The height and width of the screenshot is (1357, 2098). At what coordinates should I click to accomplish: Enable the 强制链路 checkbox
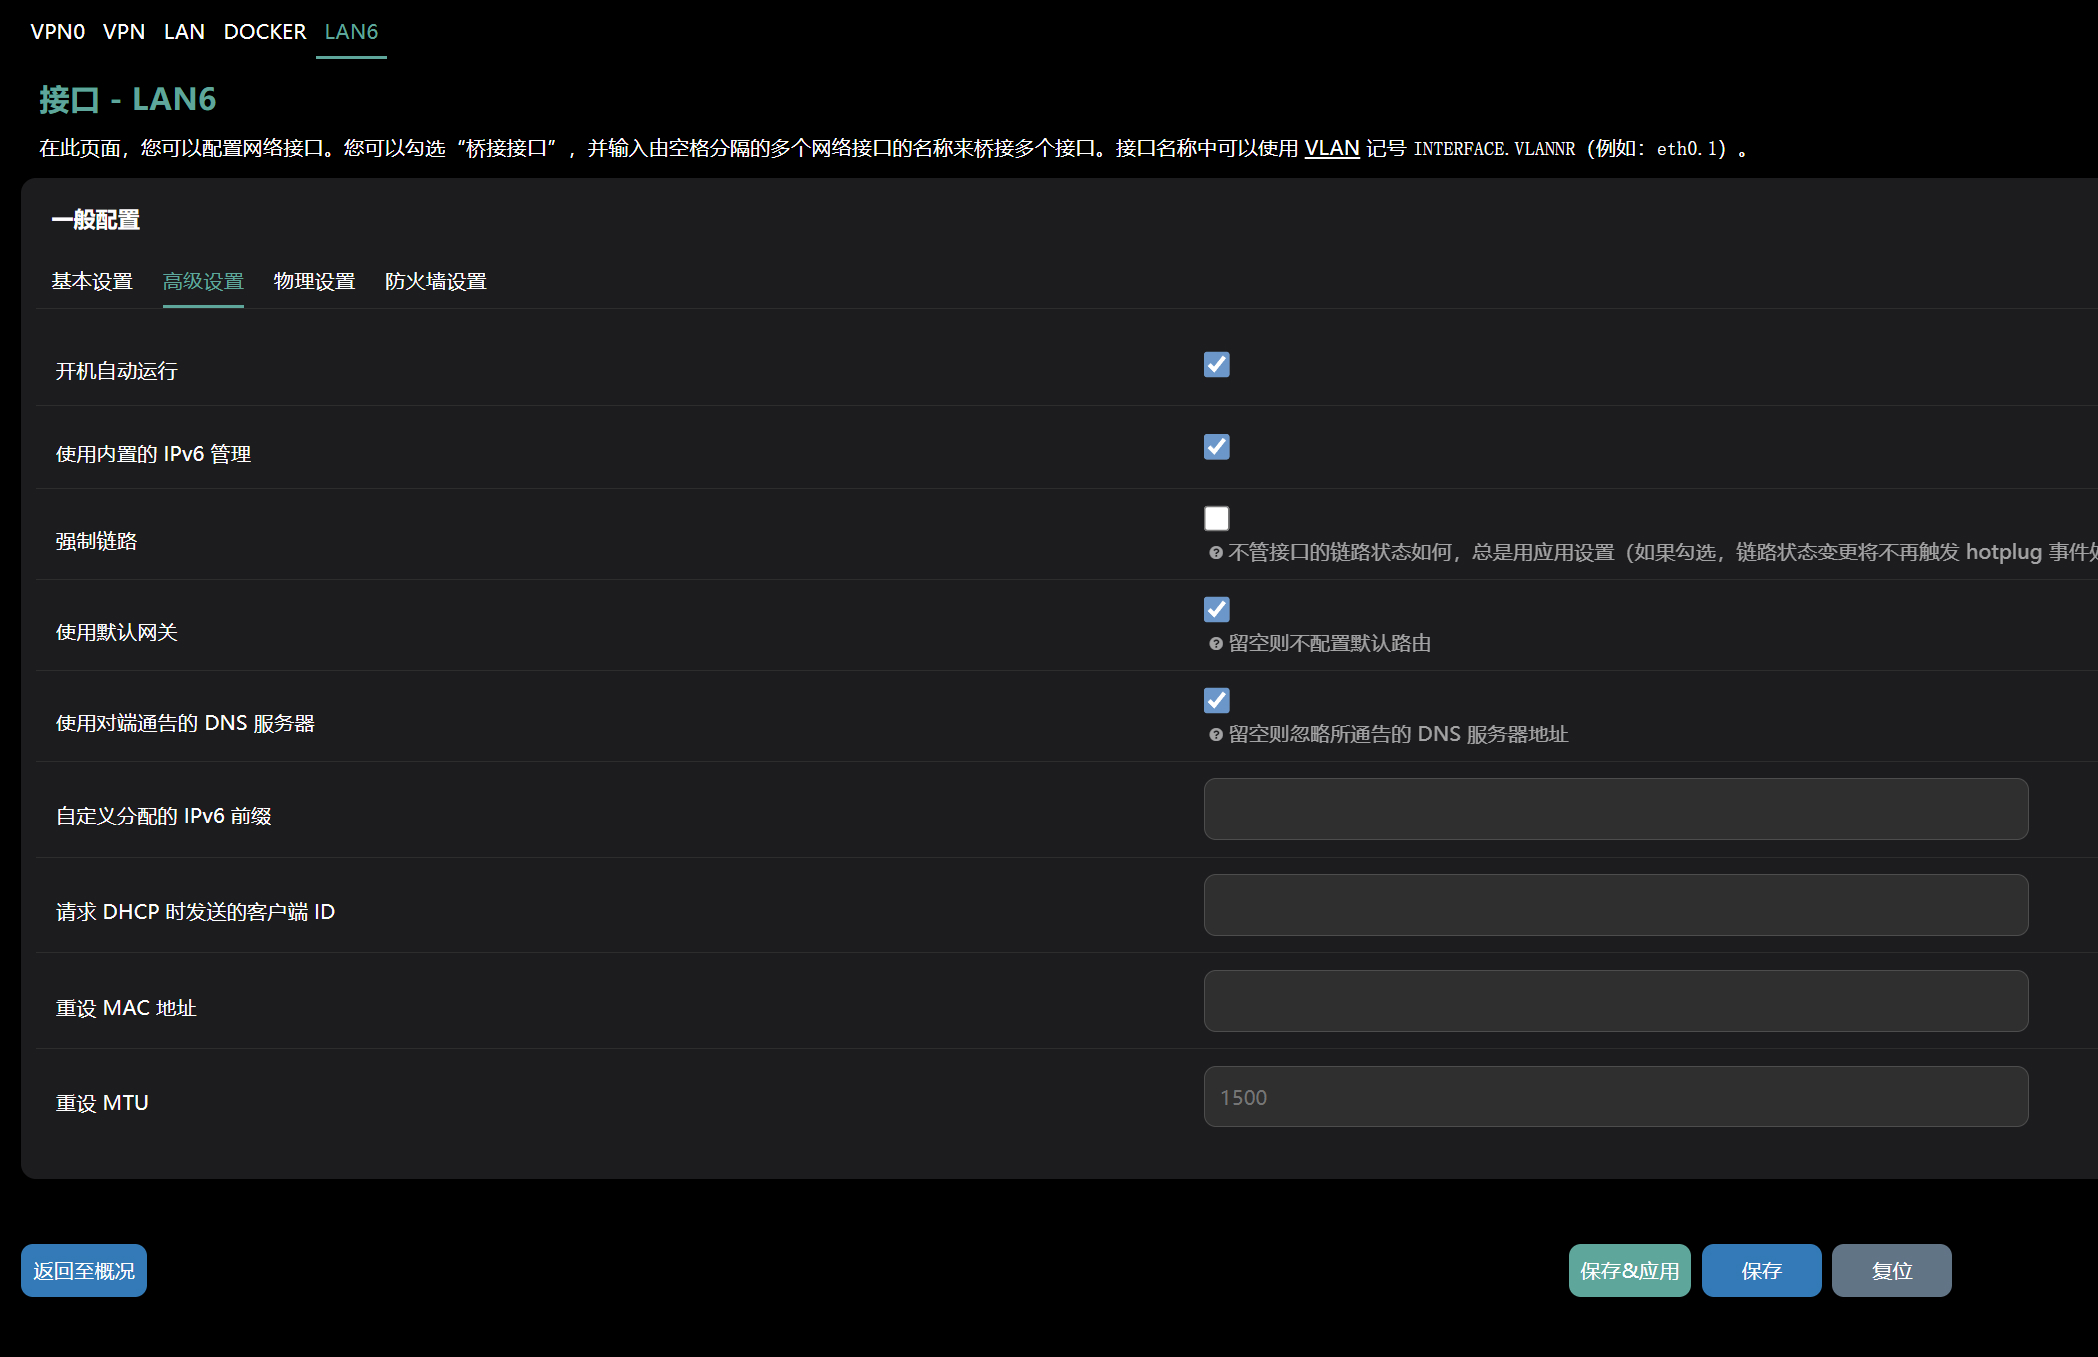(1216, 518)
